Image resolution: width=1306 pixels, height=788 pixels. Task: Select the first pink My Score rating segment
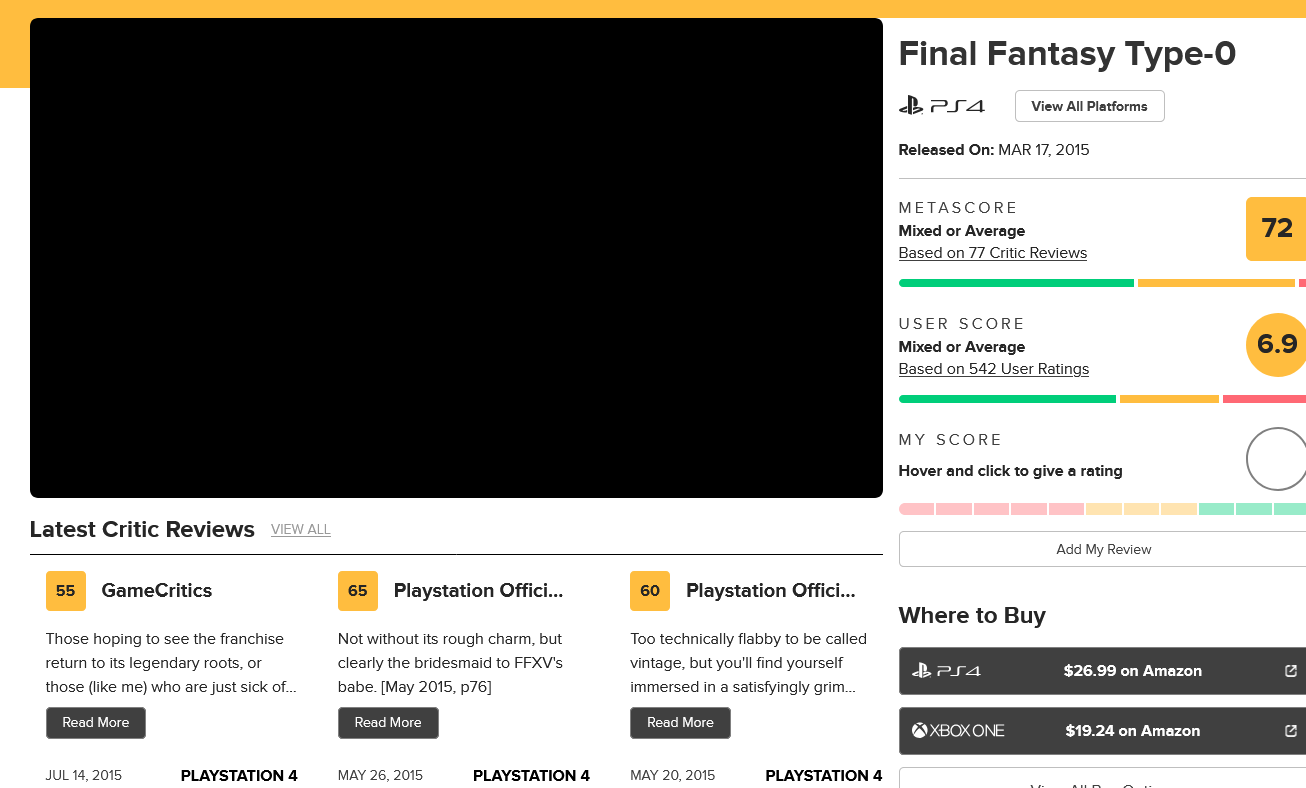916,509
